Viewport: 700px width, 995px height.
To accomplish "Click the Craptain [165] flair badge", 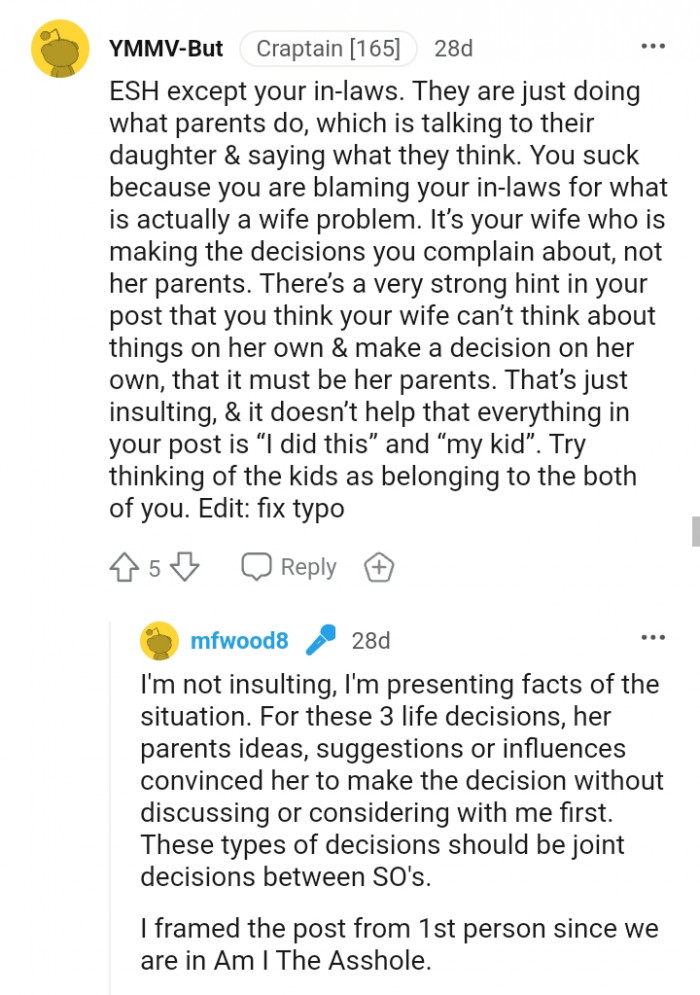I will pos(328,48).
